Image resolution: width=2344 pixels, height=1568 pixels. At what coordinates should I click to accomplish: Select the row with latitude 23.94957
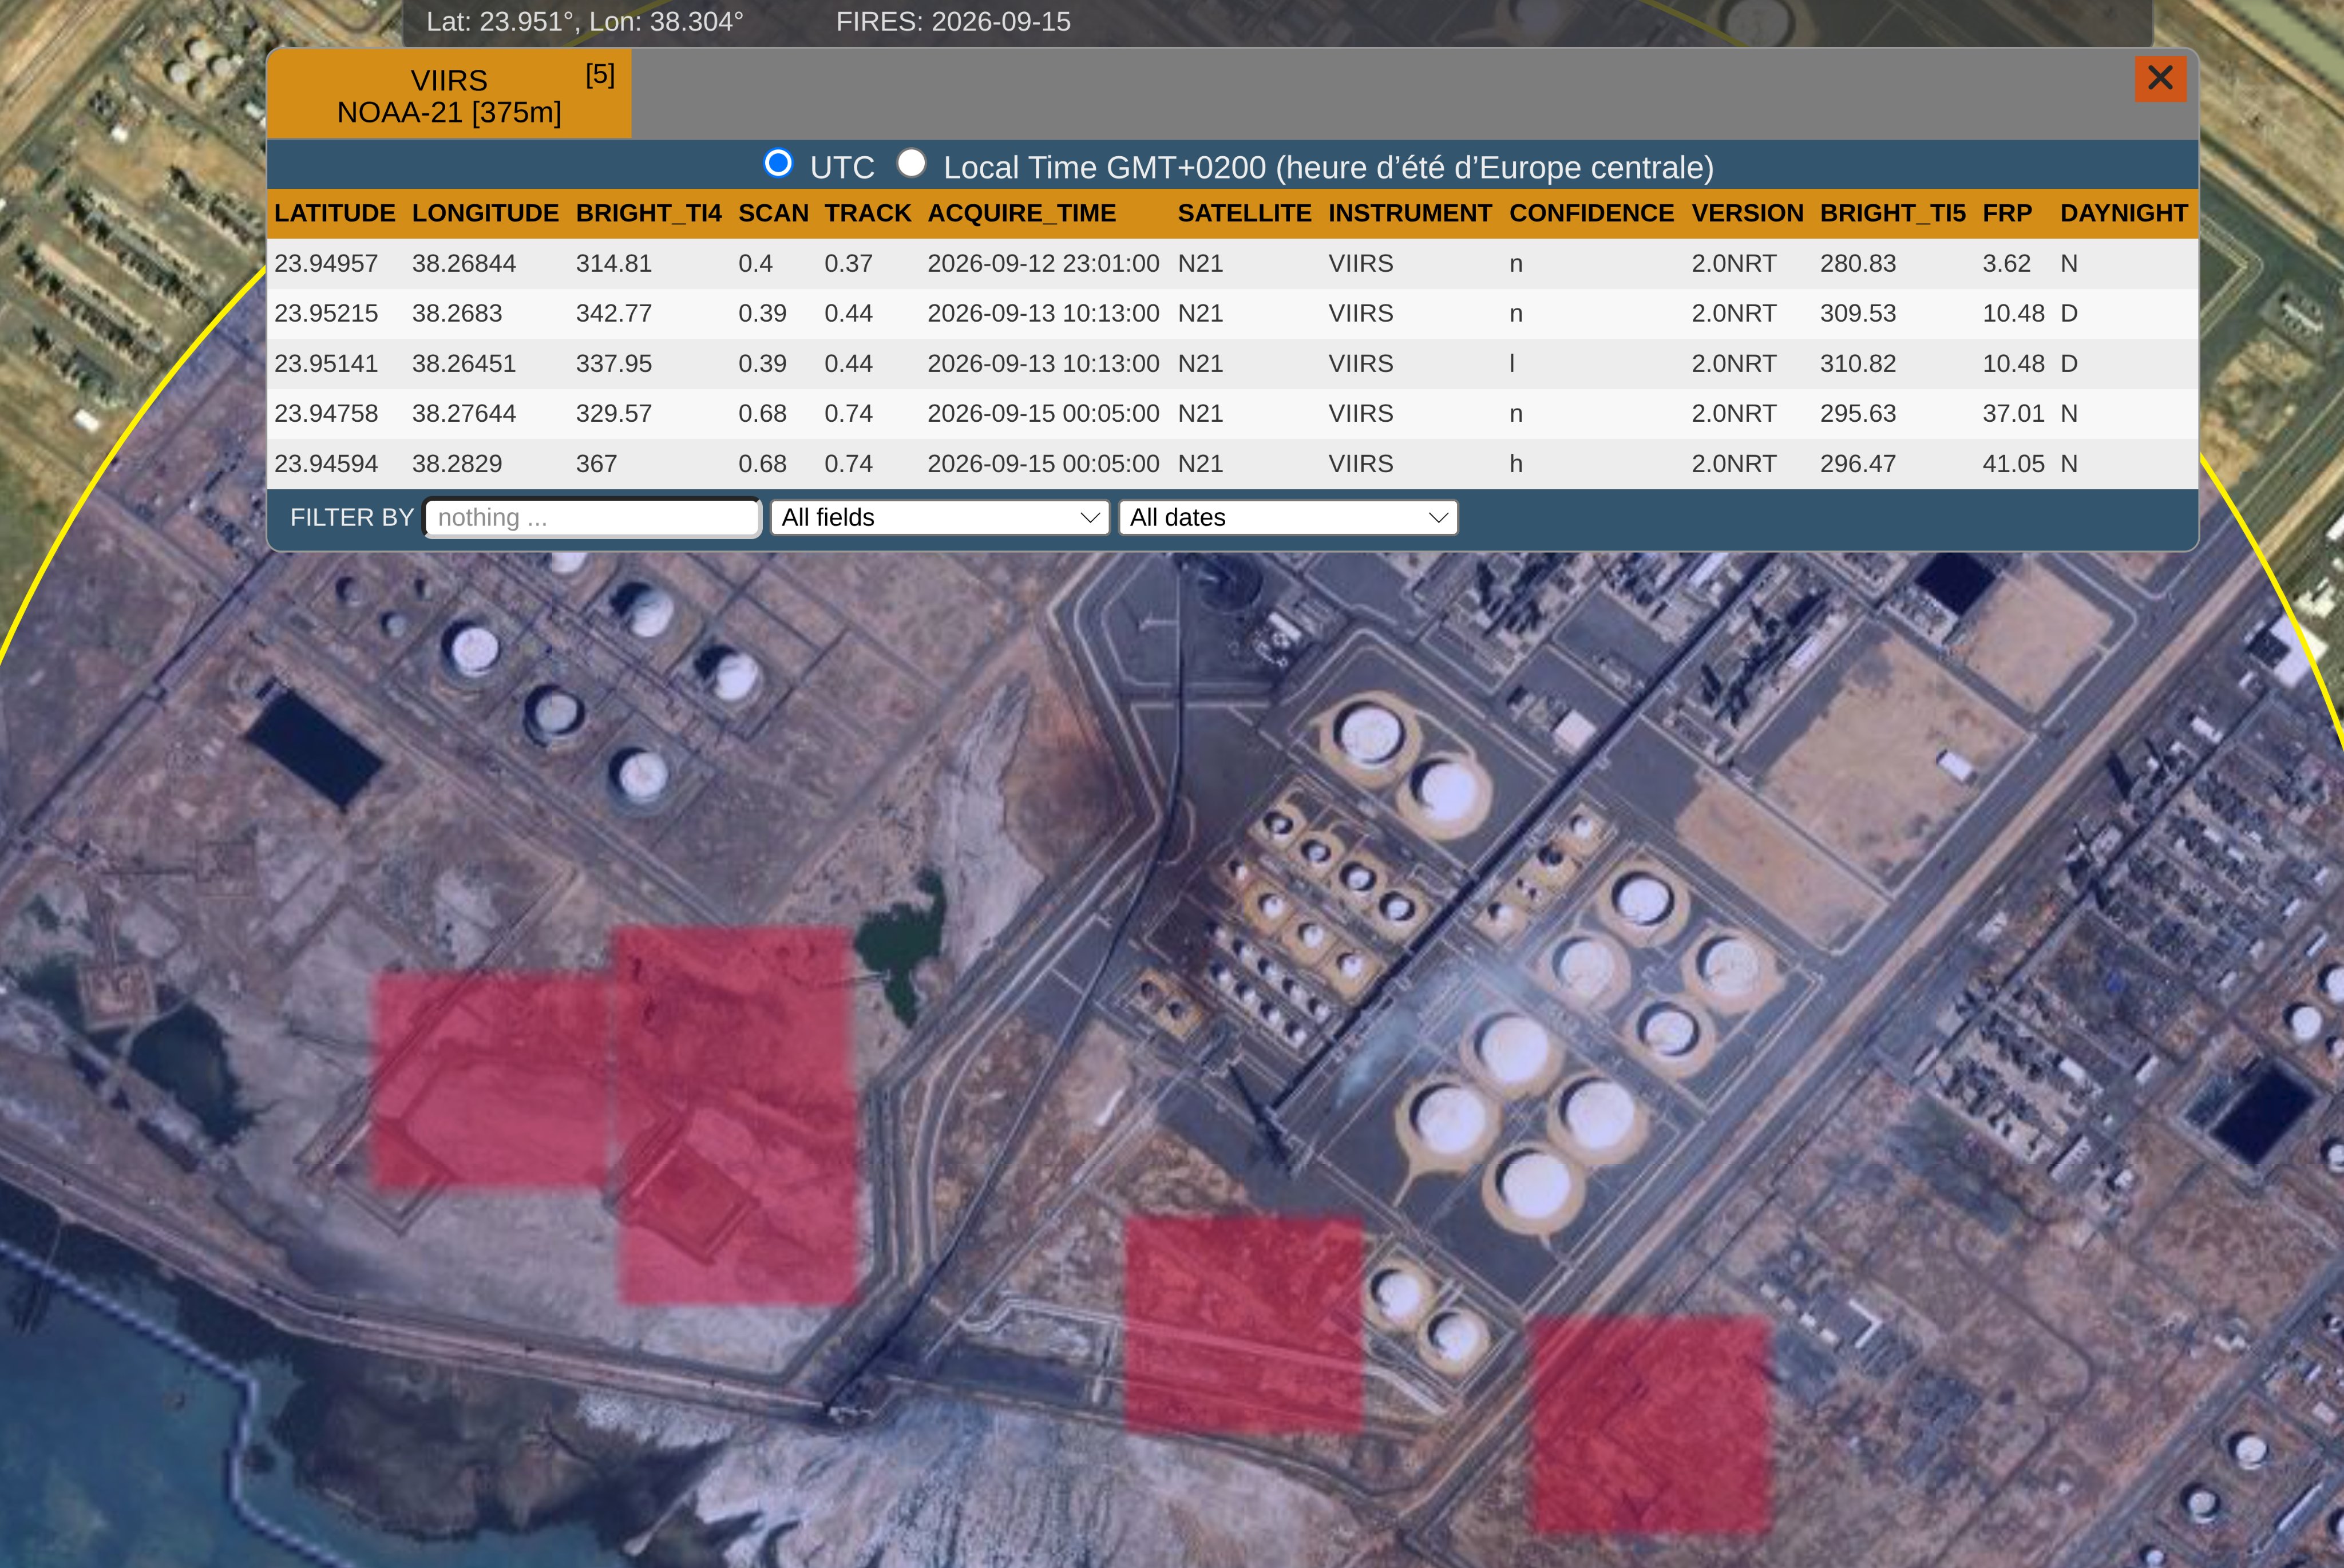tap(1232, 263)
